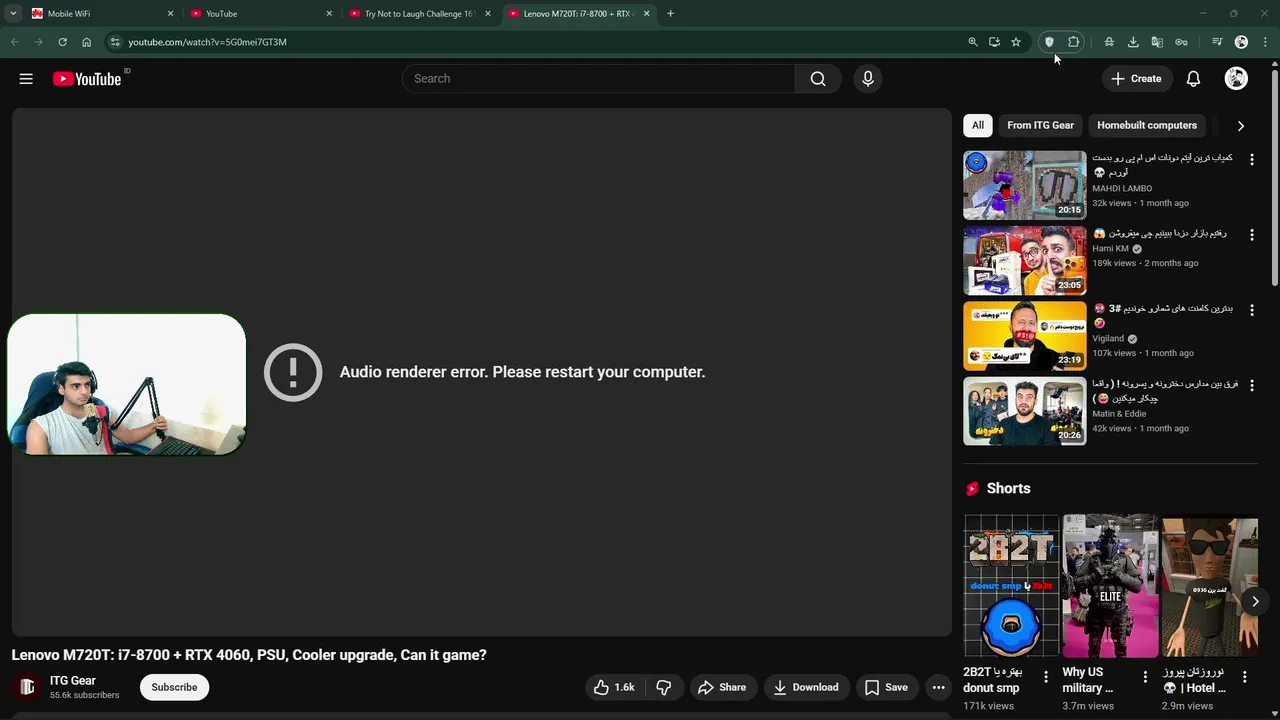Open the tab search dropdown arrow
This screenshot has width=1280, height=720.
(x=13, y=14)
